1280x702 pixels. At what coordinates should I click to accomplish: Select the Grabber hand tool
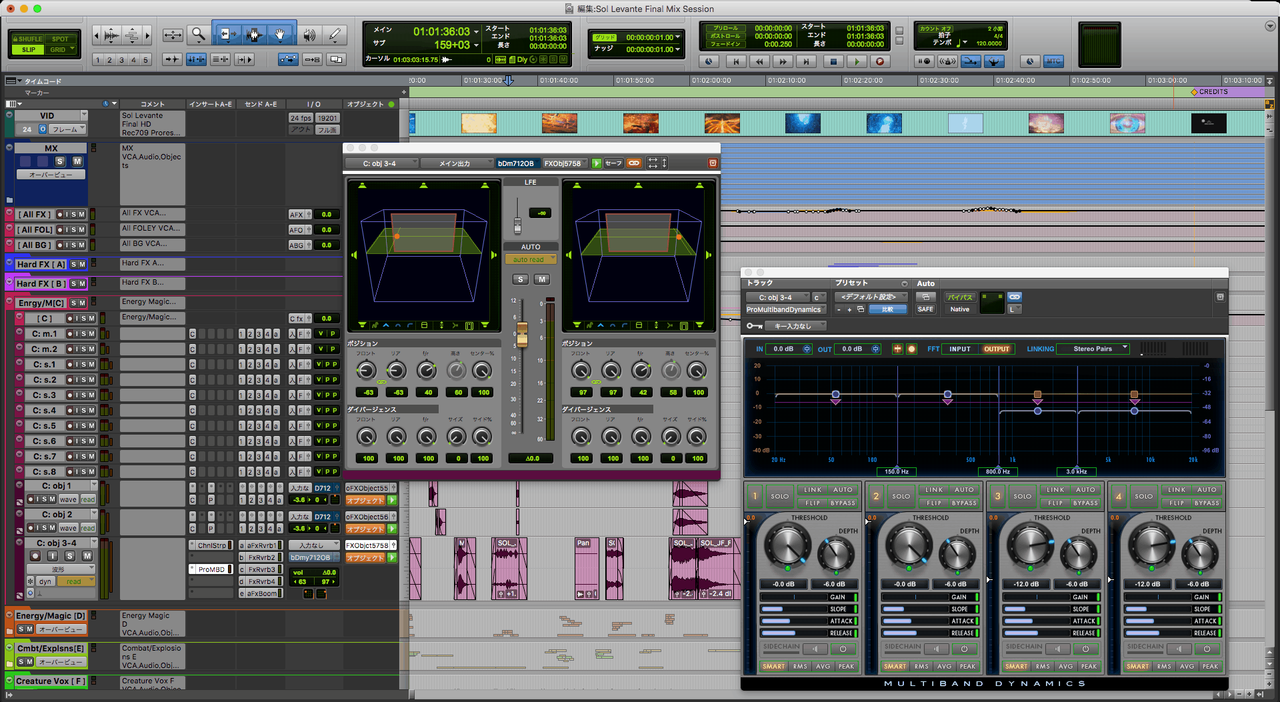click(x=282, y=34)
